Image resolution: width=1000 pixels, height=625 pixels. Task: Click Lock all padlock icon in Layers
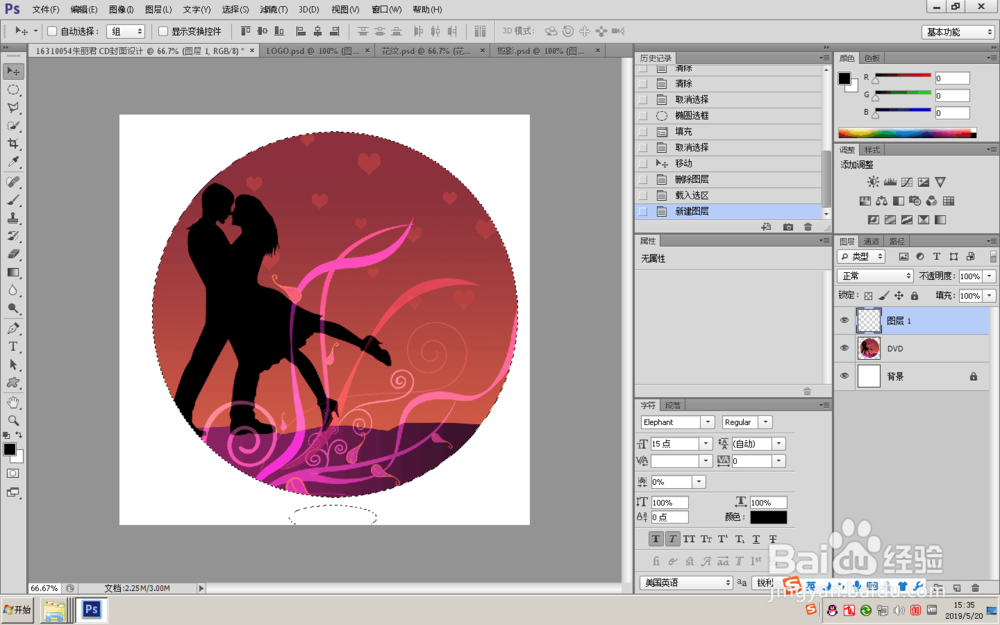coord(915,295)
